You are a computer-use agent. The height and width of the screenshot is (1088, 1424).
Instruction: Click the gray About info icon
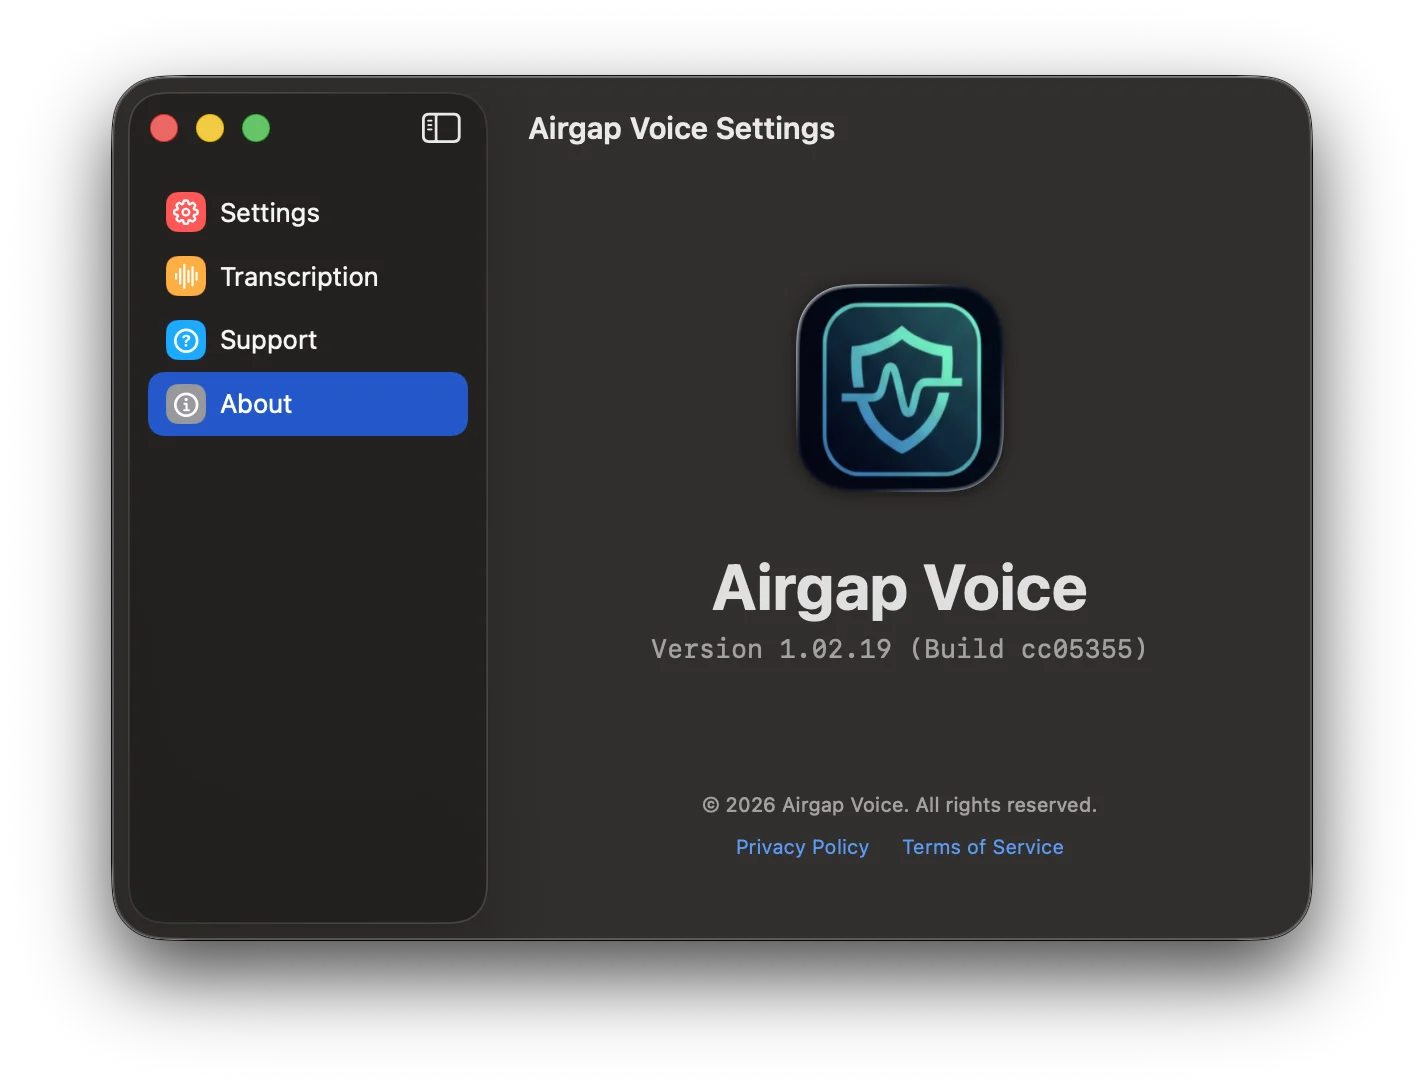pyautogui.click(x=186, y=404)
